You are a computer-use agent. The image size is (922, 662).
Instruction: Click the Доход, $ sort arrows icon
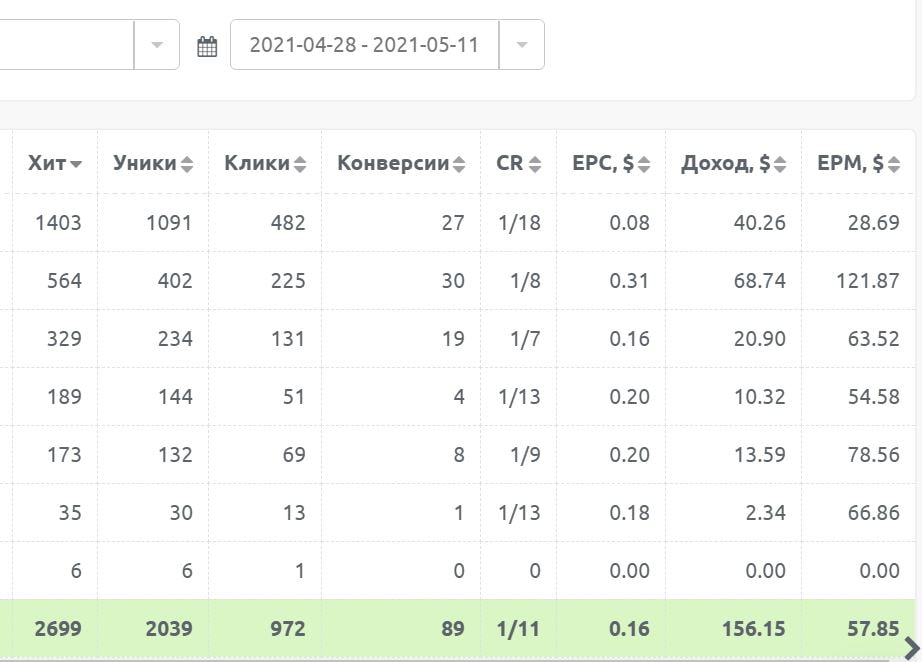pyautogui.click(x=780, y=164)
